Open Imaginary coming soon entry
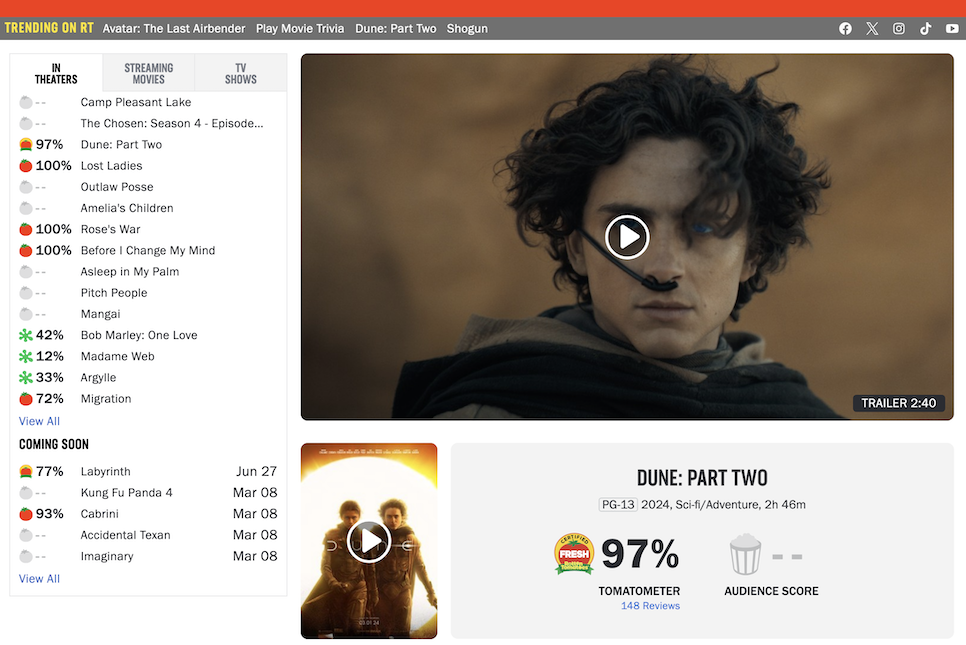The height and width of the screenshot is (645, 966). pos(107,556)
